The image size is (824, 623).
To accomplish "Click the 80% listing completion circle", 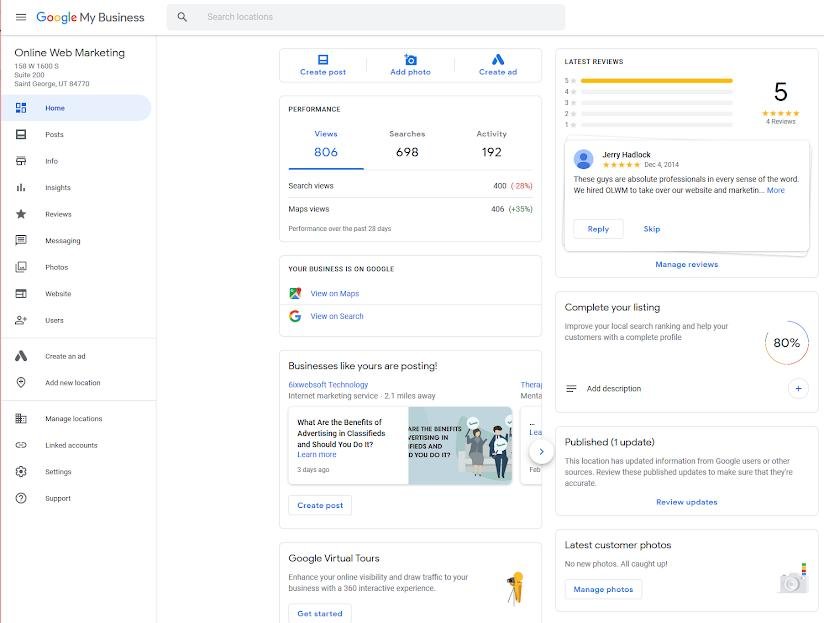I will click(x=786, y=342).
